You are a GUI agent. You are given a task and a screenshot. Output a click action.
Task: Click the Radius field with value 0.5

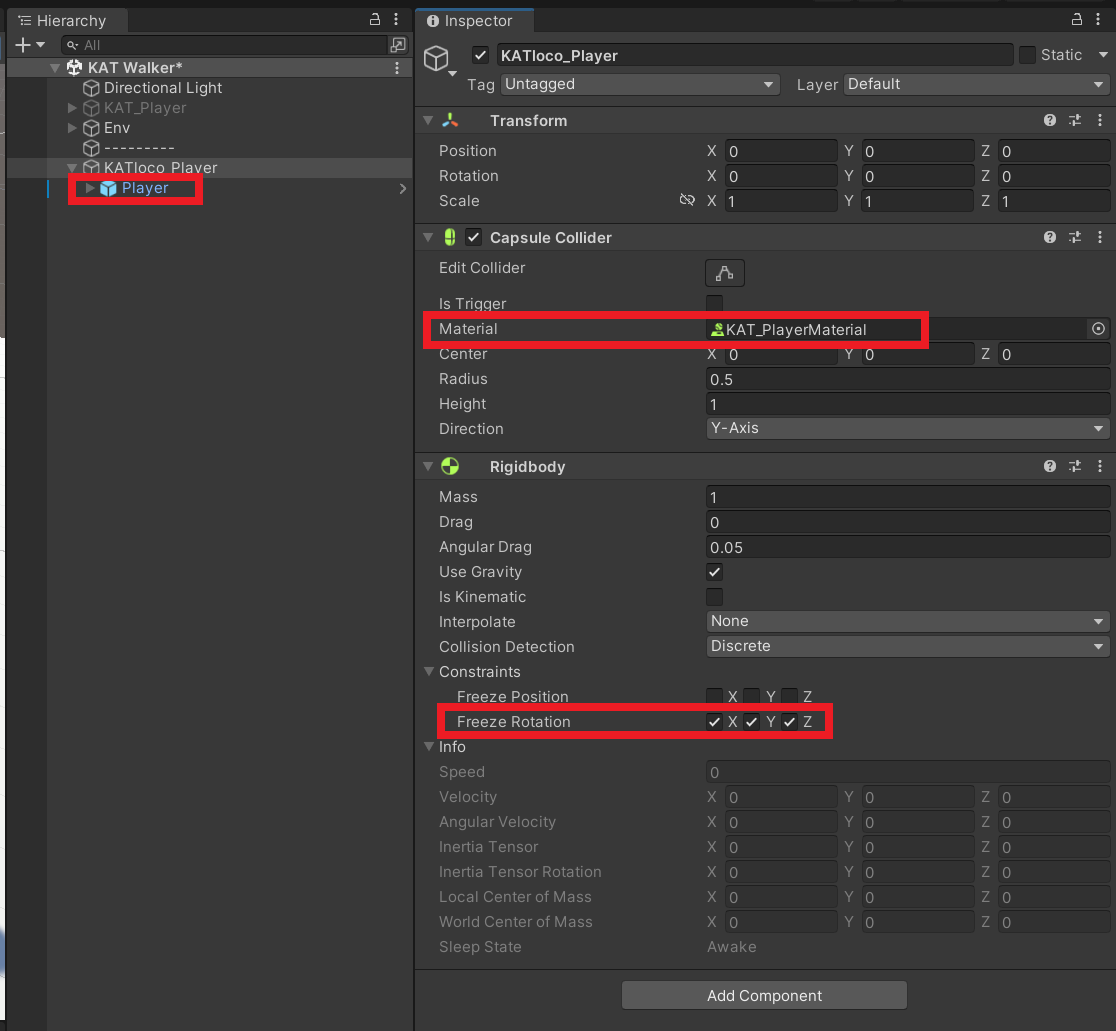[x=907, y=379]
